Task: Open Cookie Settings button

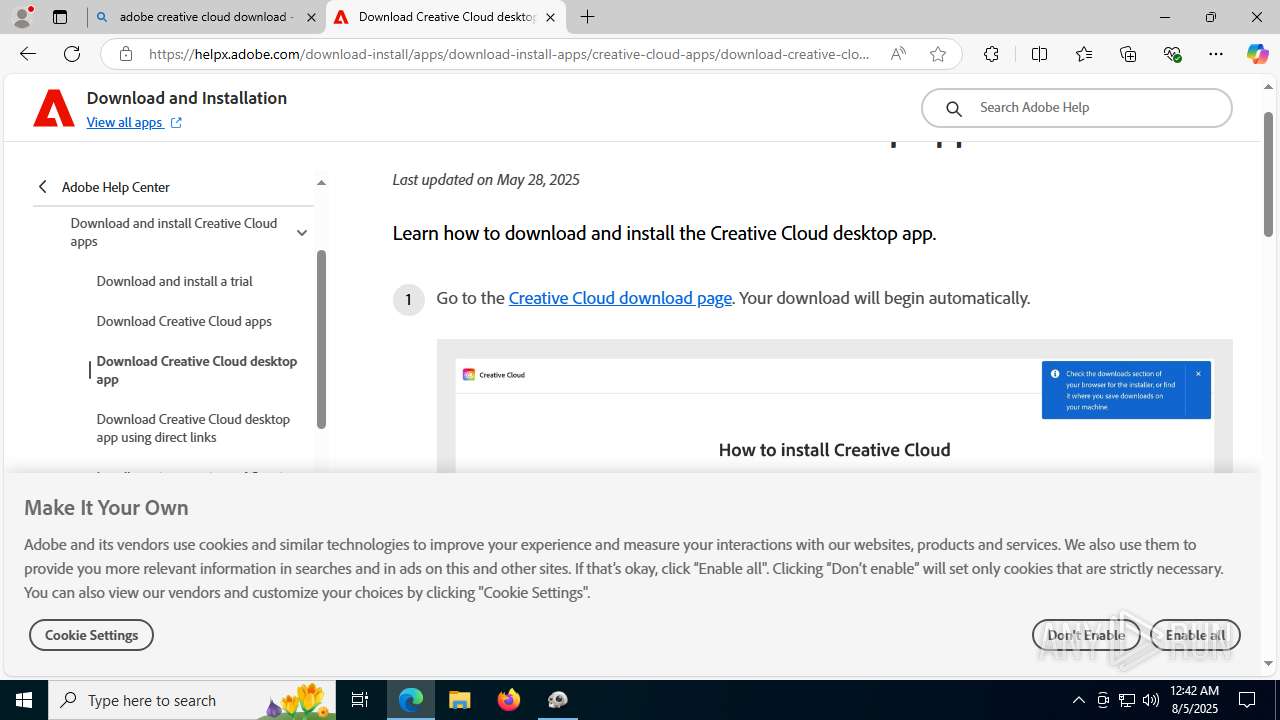Action: (91, 635)
